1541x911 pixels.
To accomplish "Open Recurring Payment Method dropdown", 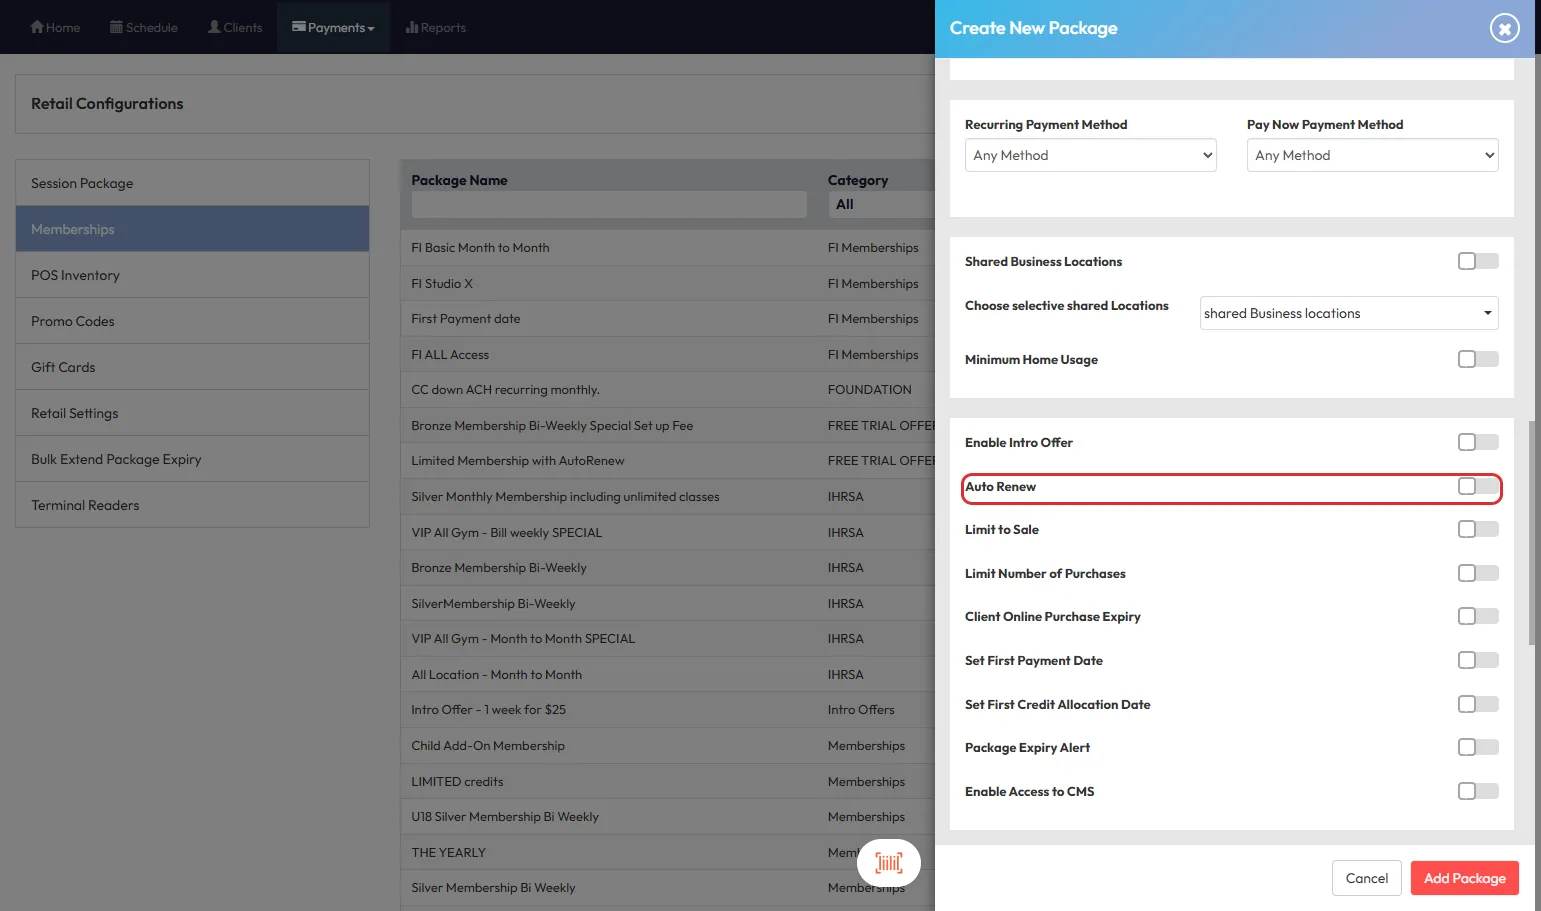I will (1090, 155).
